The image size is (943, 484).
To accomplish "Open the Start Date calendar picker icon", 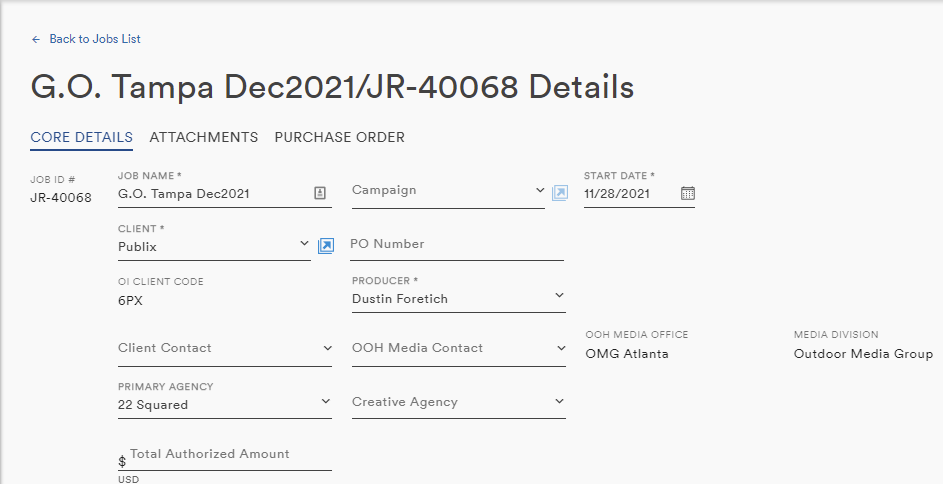I will tap(687, 193).
